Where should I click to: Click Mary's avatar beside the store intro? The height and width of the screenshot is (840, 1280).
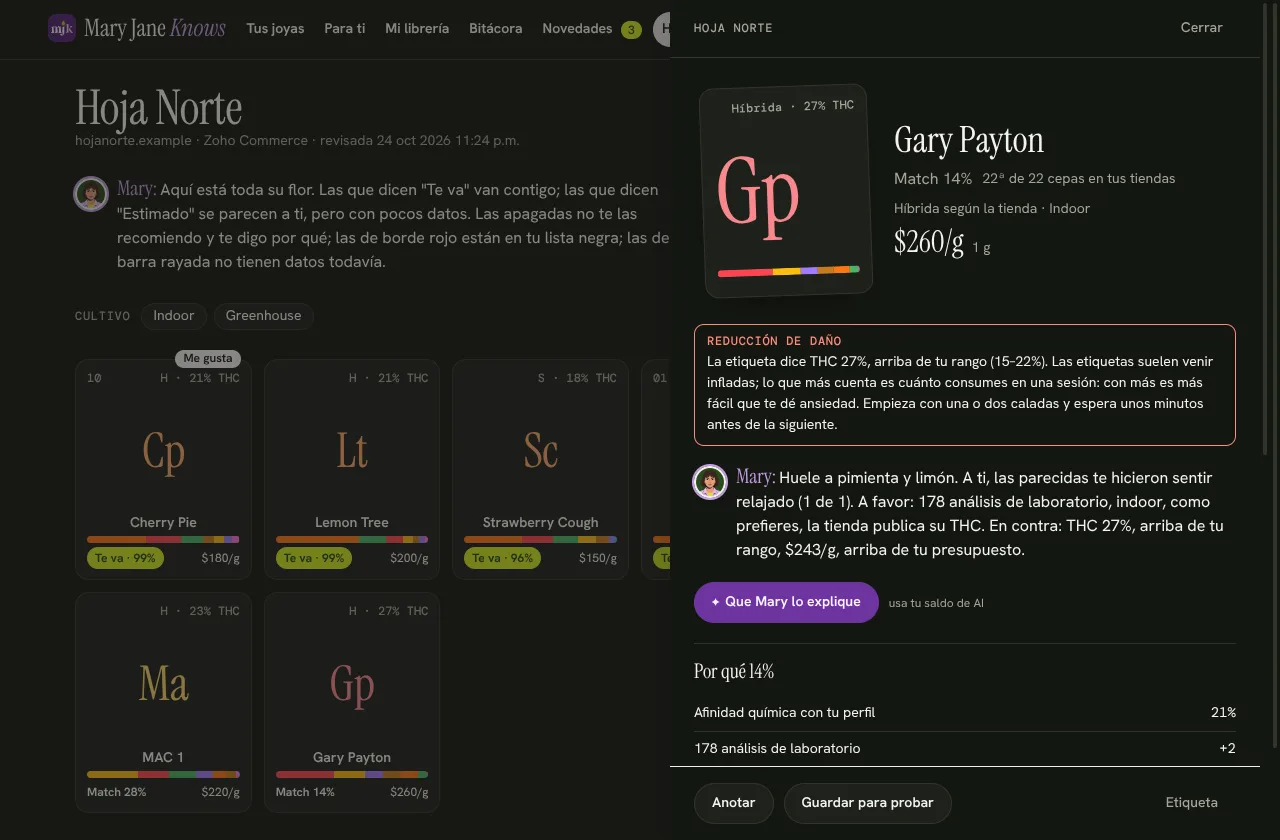91,194
